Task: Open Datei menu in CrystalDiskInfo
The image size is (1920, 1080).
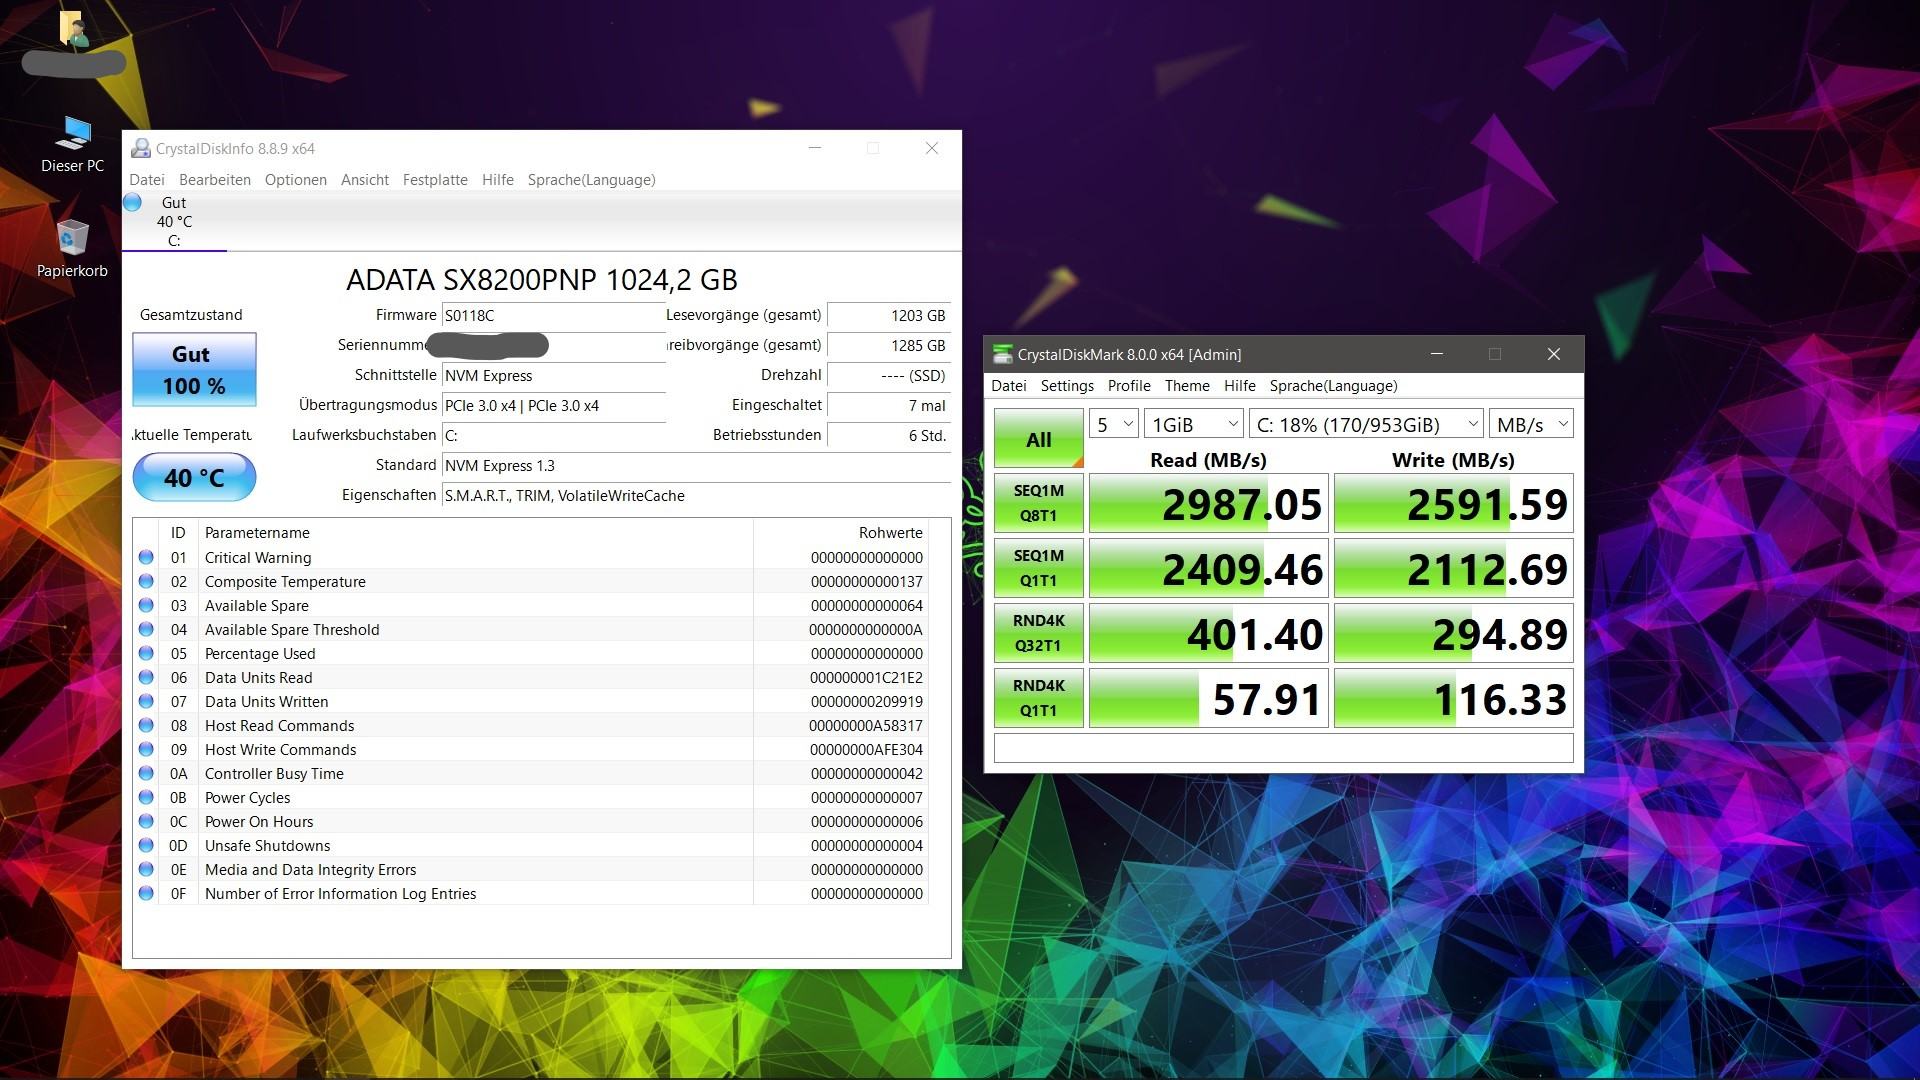Action: coord(146,180)
